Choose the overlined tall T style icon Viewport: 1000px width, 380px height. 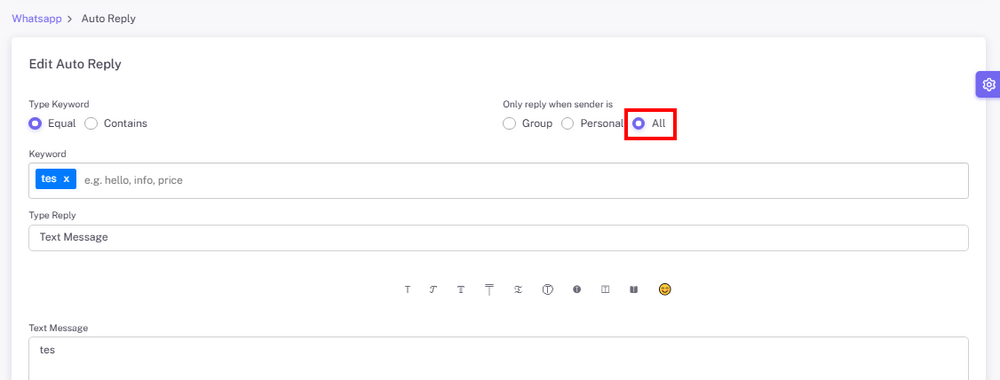click(x=489, y=289)
